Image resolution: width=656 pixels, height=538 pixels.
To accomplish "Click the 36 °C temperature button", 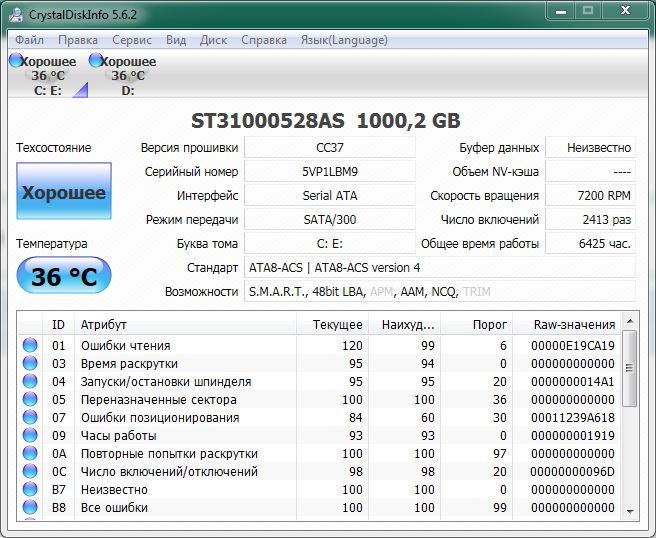I will coord(64,277).
